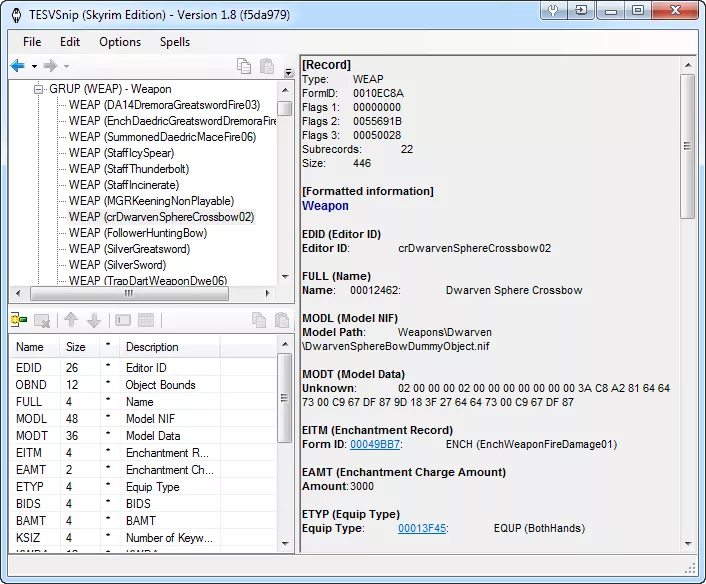Click the move subrecord down arrow
The height and width of the screenshot is (584, 706).
point(94,320)
